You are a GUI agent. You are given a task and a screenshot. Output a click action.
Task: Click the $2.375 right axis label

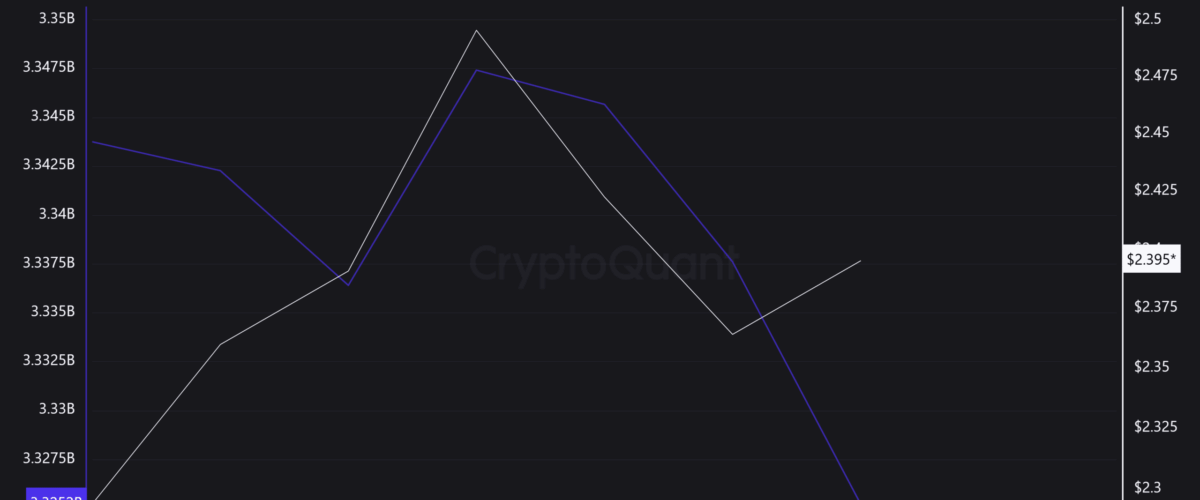1154,308
